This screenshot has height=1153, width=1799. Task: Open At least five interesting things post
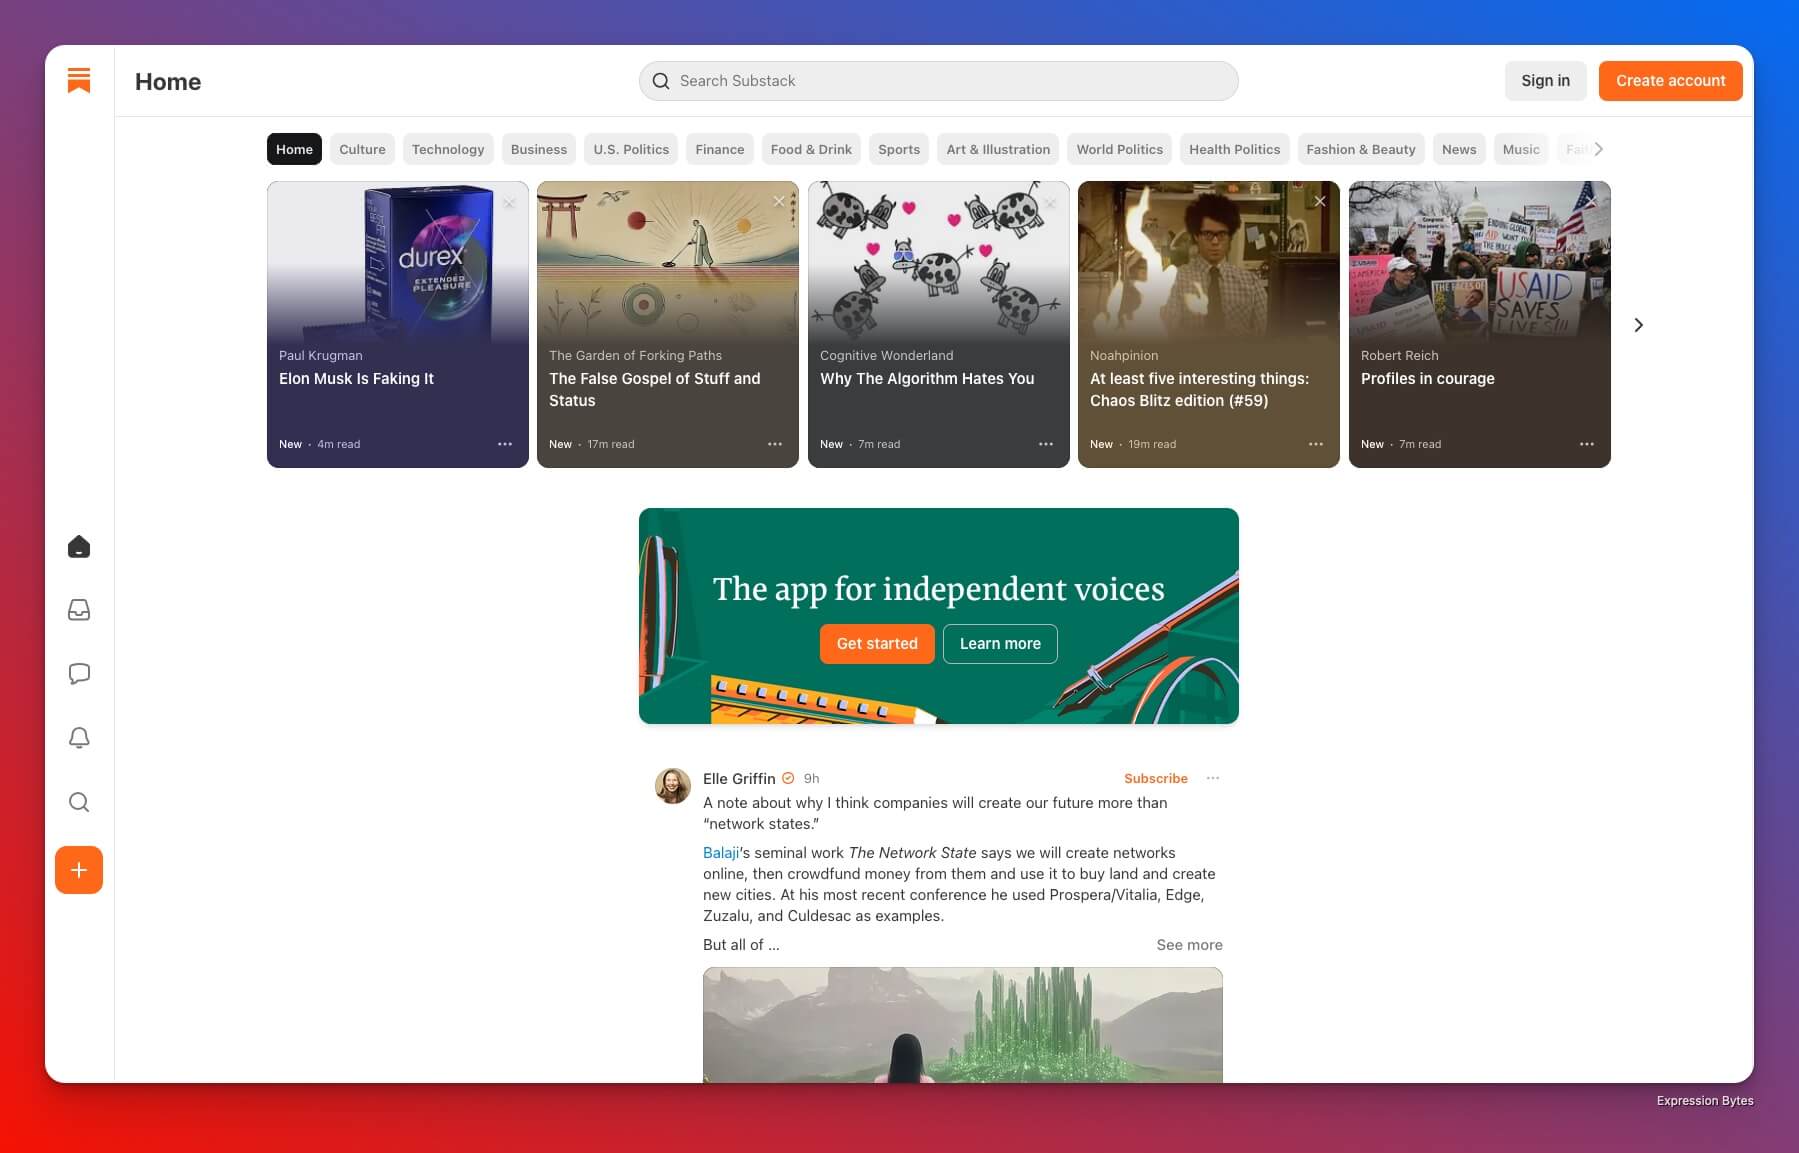[x=1199, y=390]
